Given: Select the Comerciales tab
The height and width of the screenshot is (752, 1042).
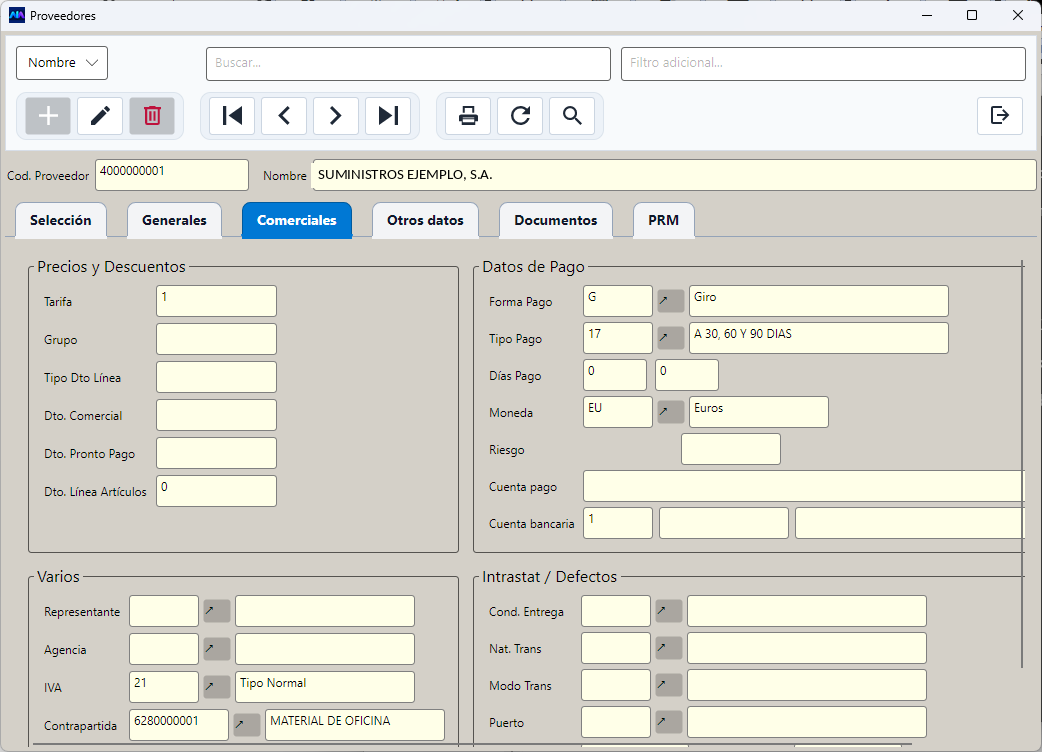Looking at the screenshot, I should coord(296,220).
